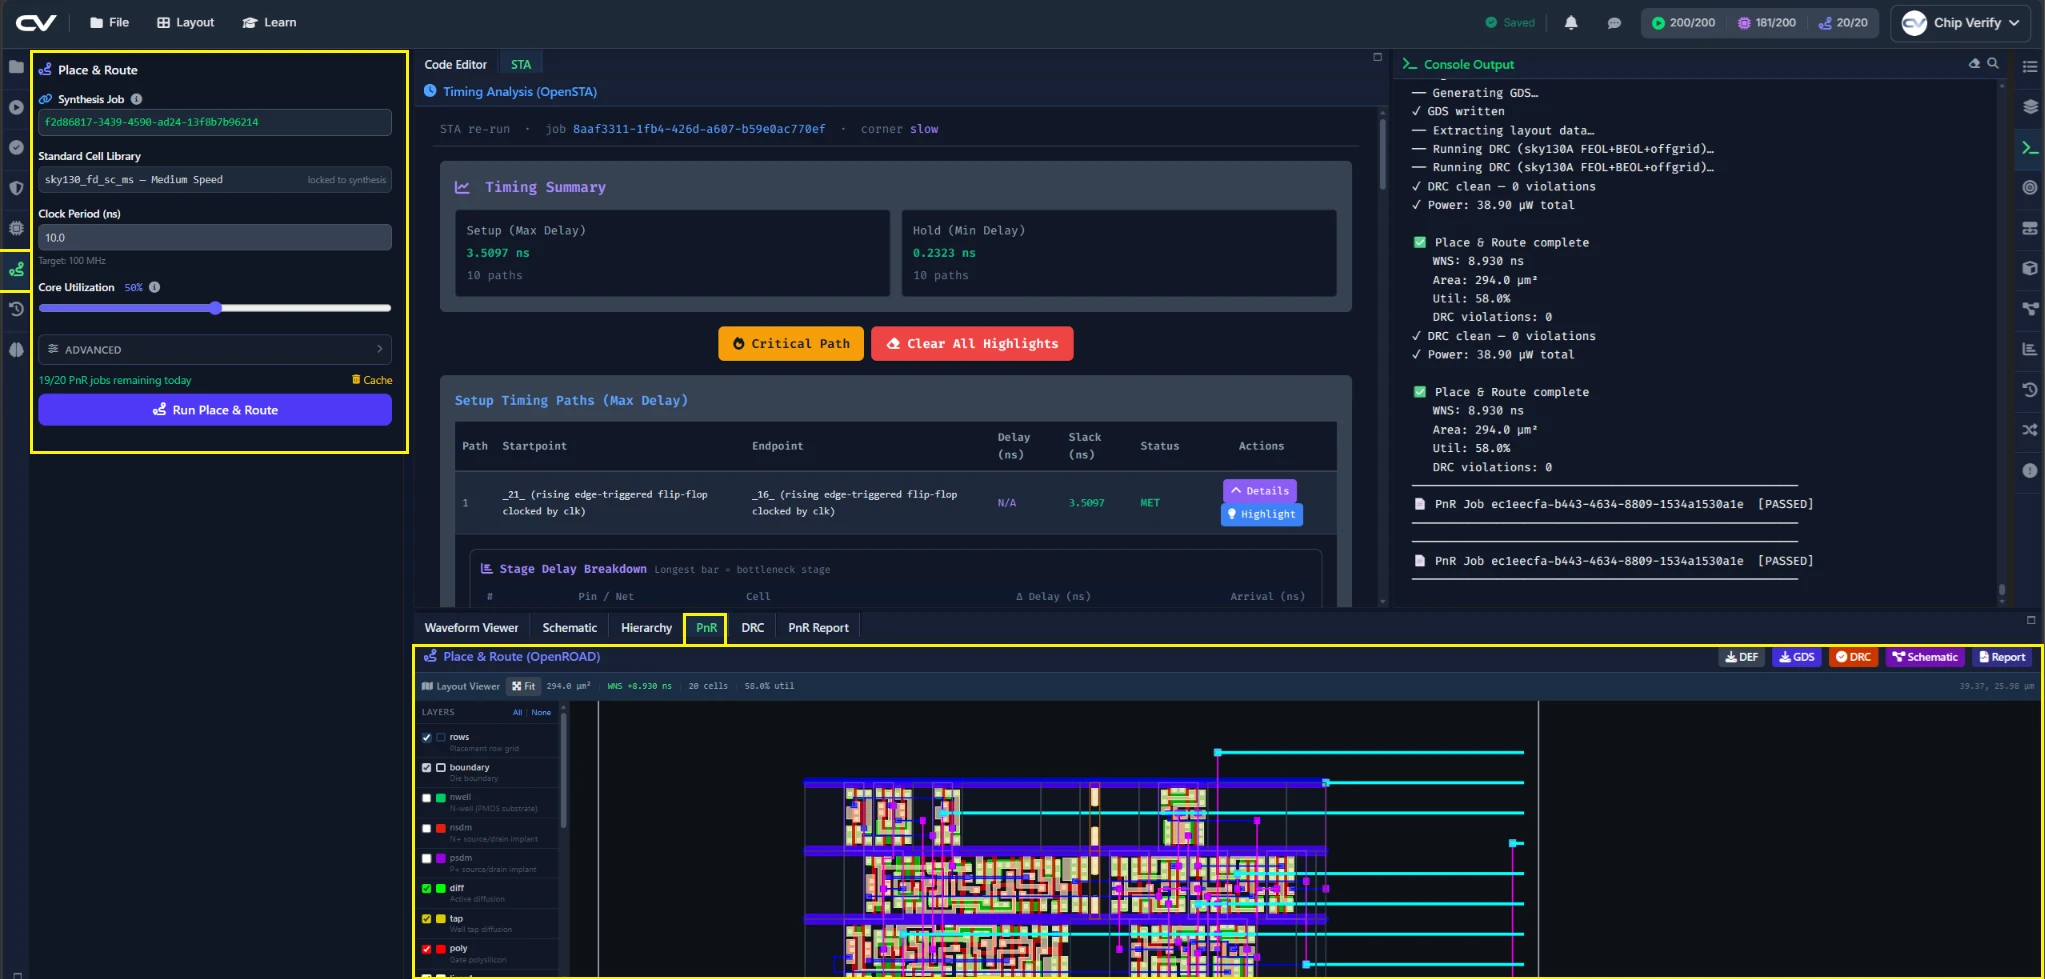
Task: Enable the psdm layer checkbox
Action: tap(427, 858)
